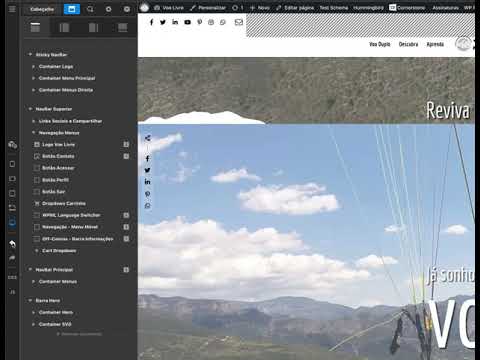
Task: Click the undo arrow in left rail
Action: point(12,244)
